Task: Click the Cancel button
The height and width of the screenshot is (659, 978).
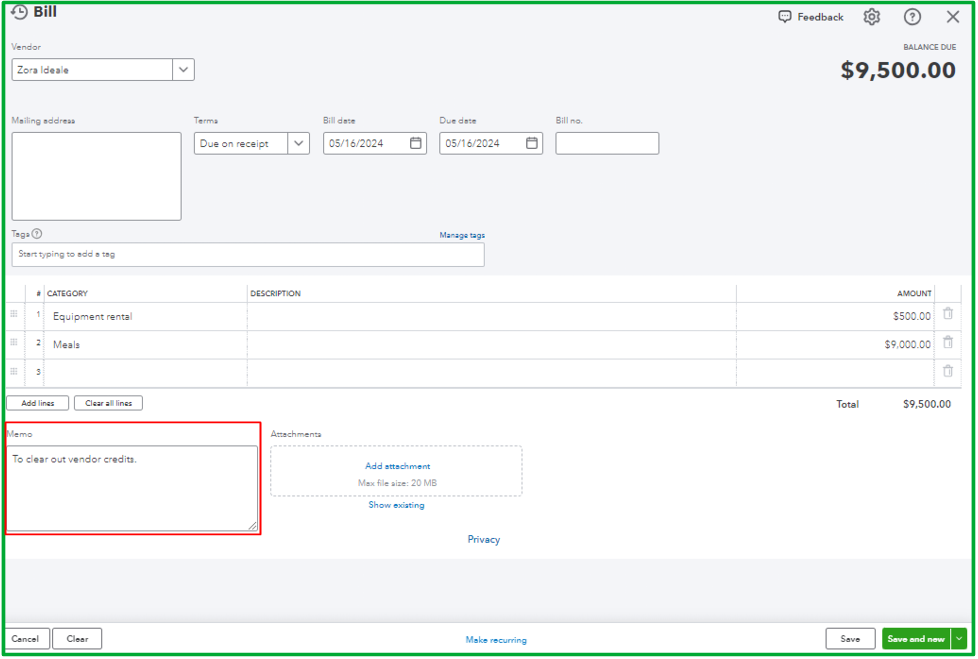Action: click(x=25, y=639)
